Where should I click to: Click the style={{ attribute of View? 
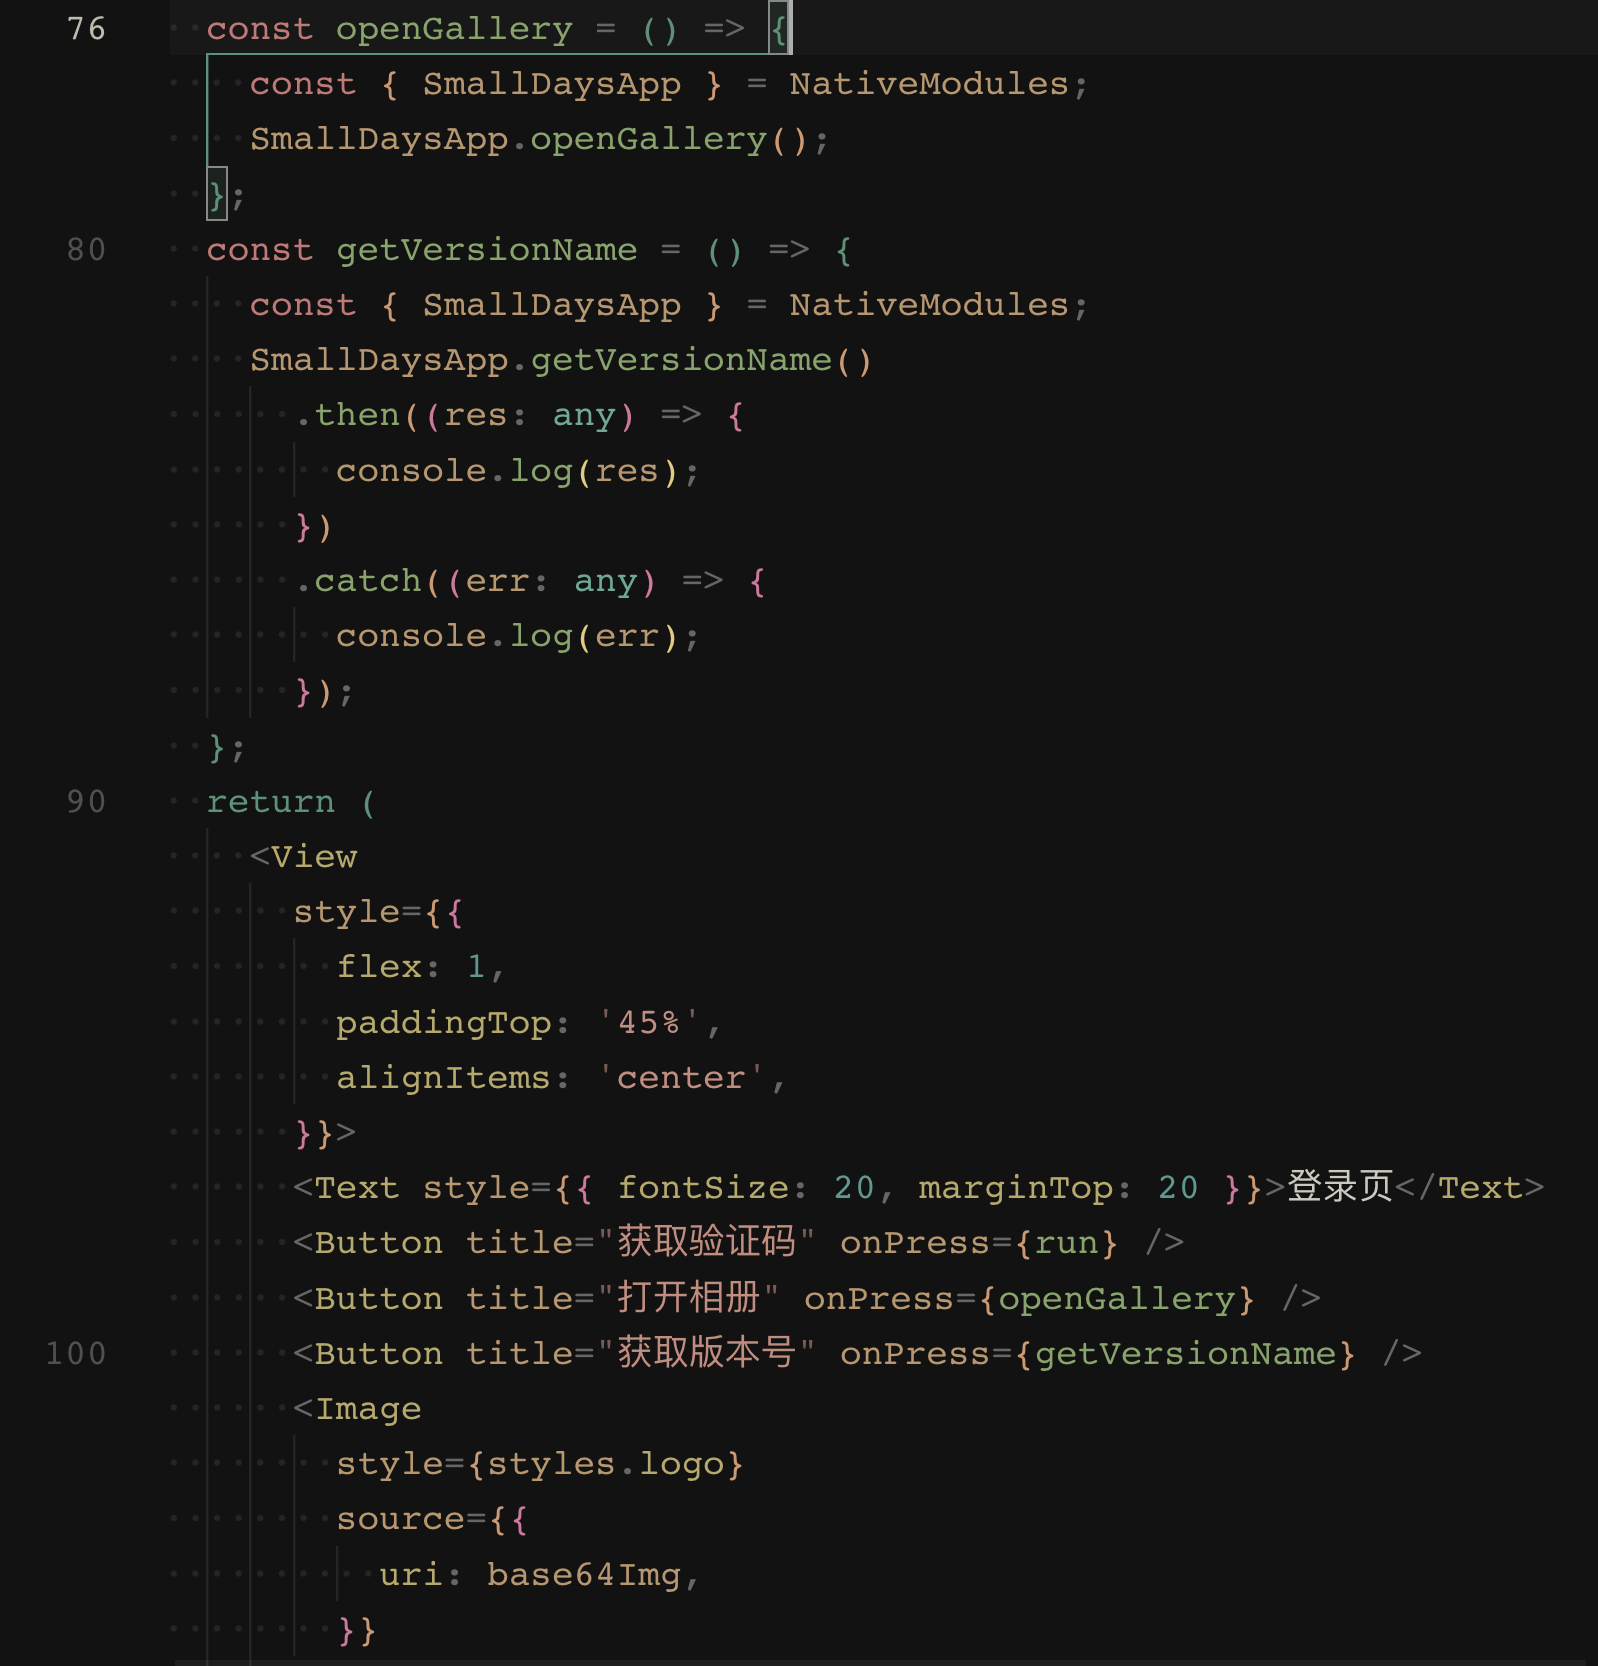[x=378, y=912]
